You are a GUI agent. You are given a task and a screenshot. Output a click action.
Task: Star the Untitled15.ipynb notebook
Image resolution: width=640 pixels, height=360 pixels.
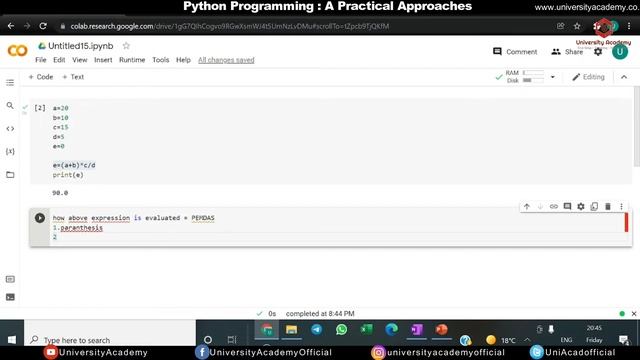tap(126, 46)
